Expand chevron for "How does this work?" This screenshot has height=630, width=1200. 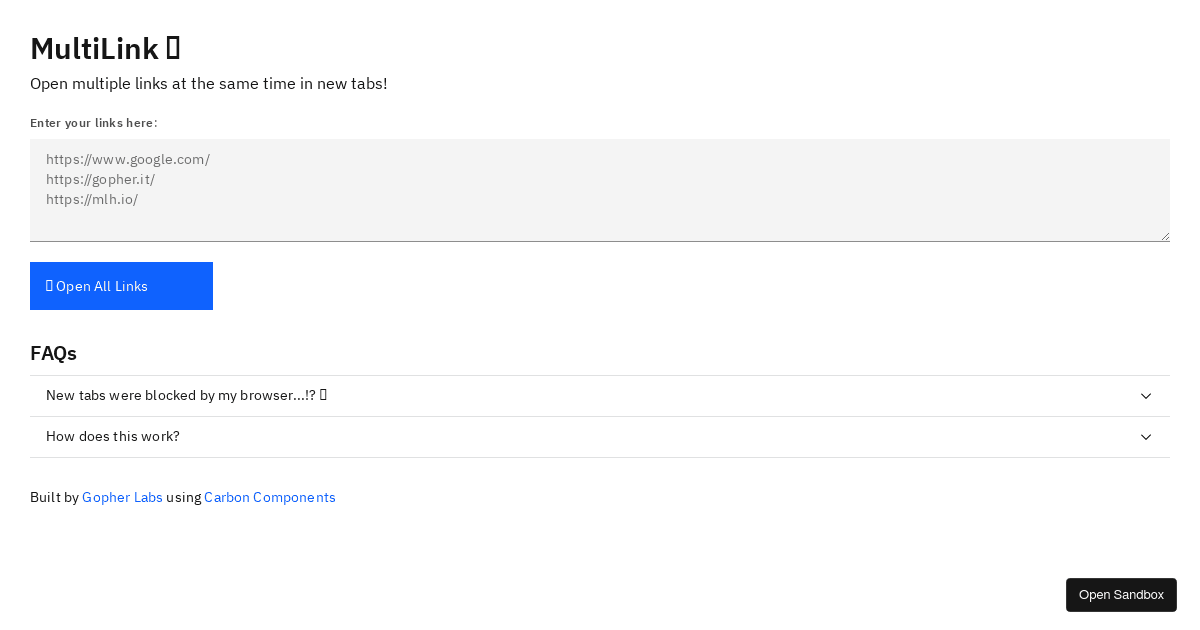coord(1146,437)
